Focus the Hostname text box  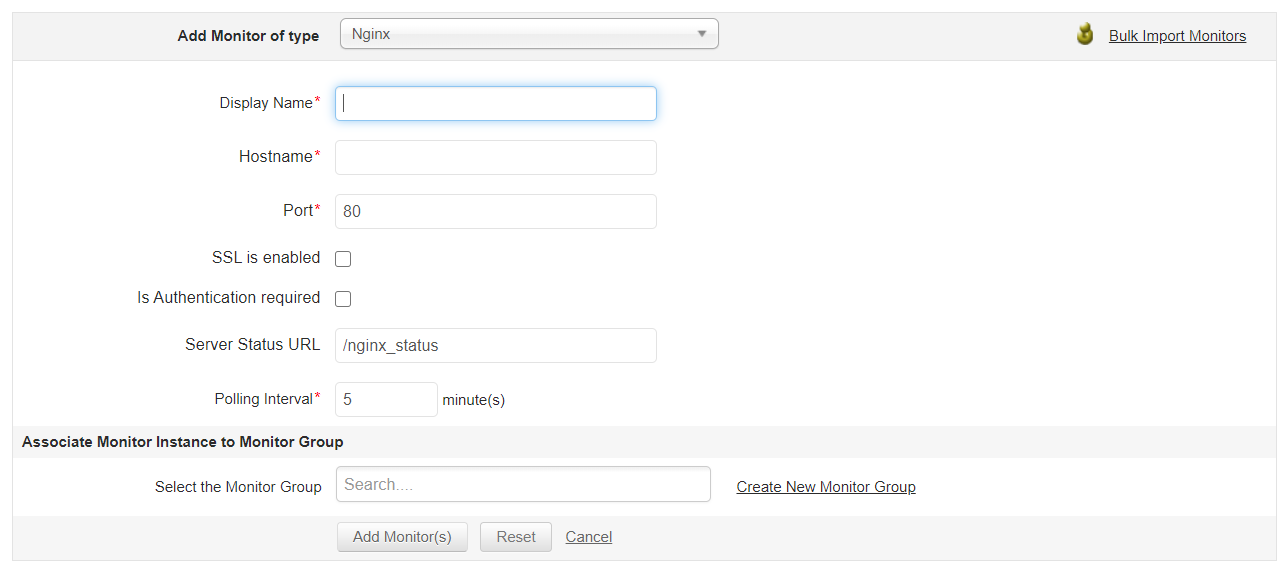pyautogui.click(x=496, y=157)
